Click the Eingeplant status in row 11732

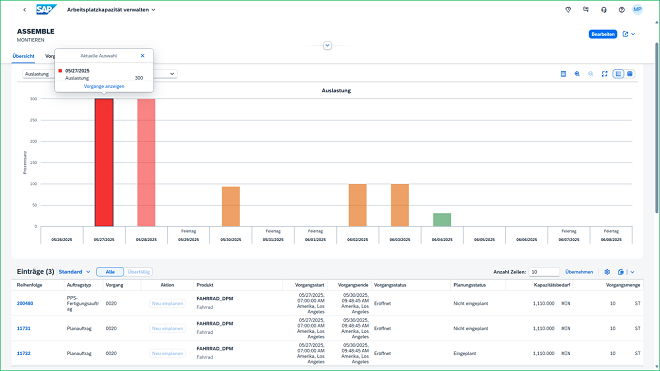click(x=464, y=353)
